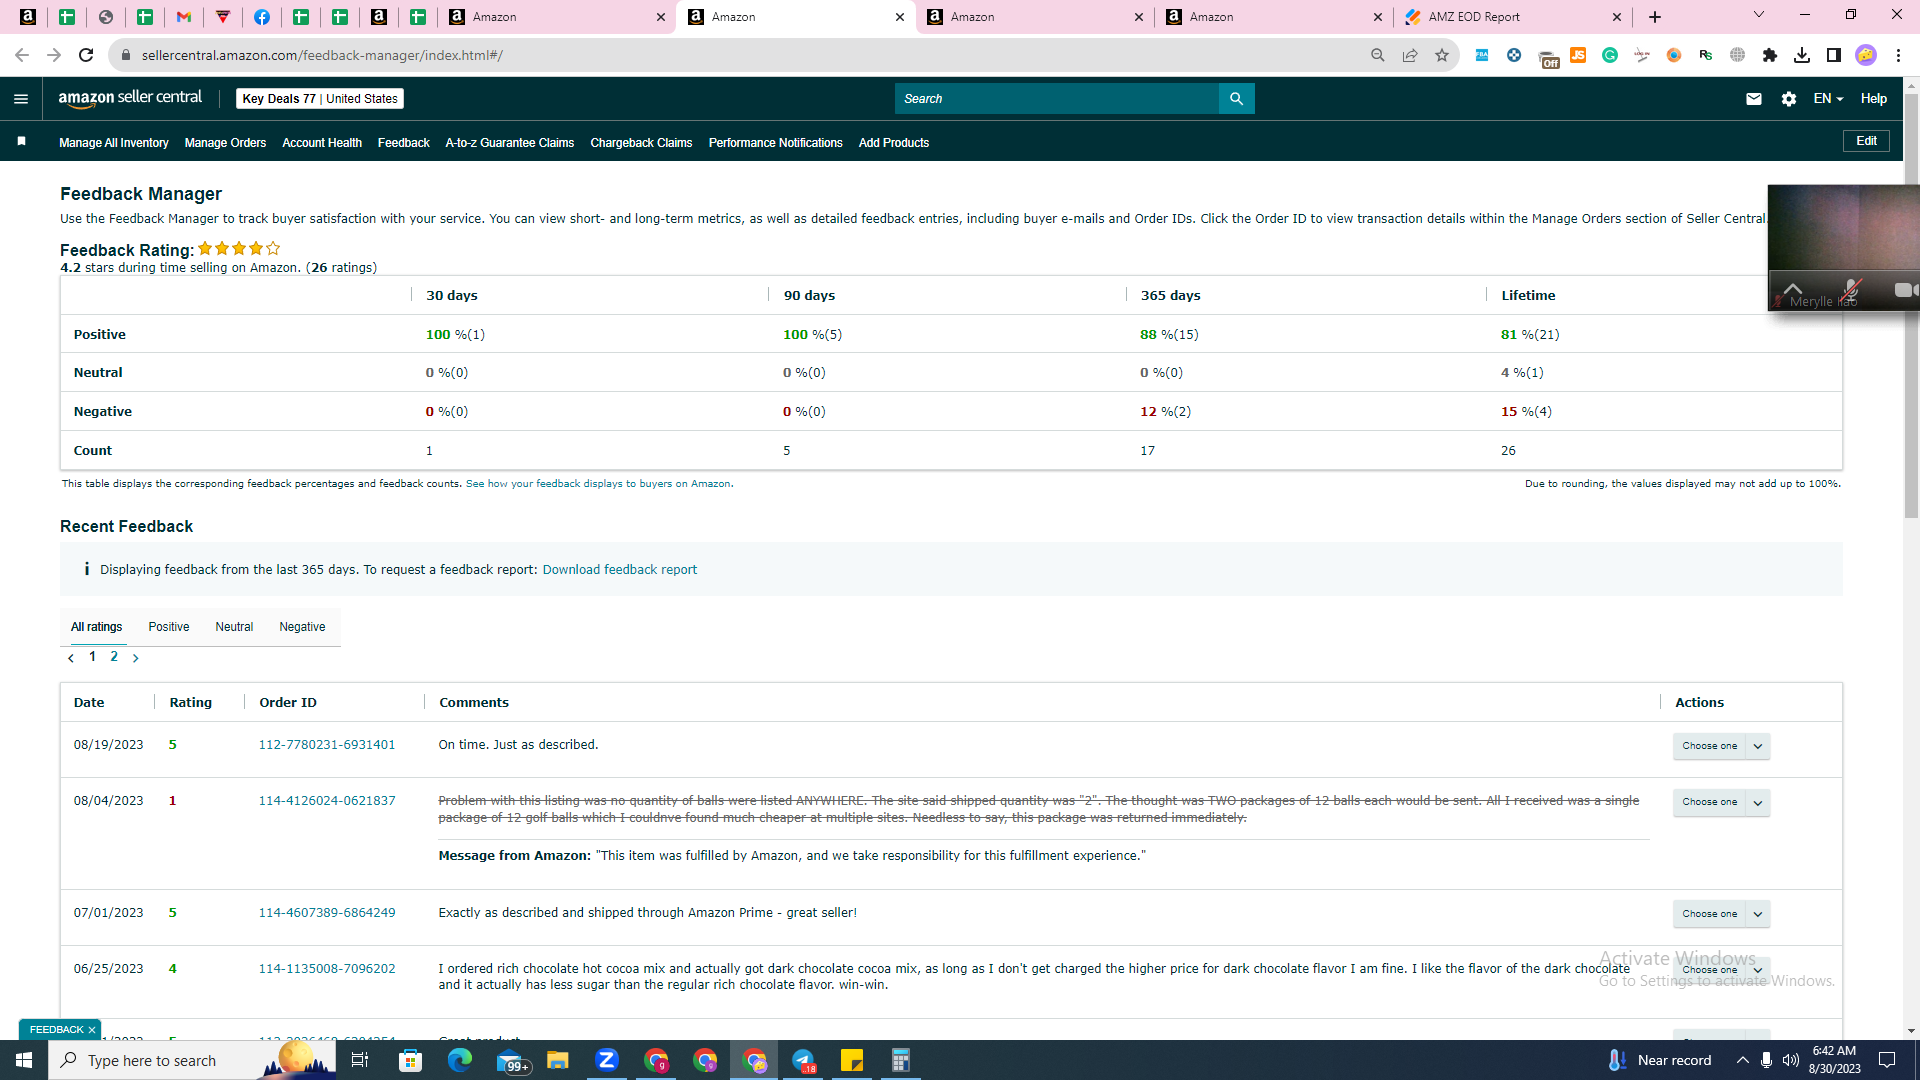Click the browser address bar

(740, 55)
